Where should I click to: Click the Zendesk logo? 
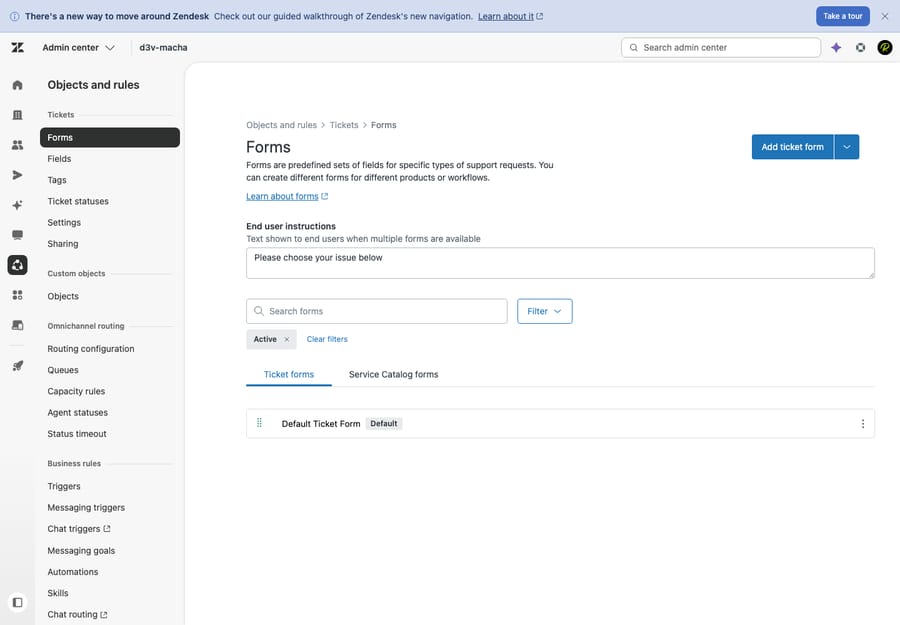point(17,48)
